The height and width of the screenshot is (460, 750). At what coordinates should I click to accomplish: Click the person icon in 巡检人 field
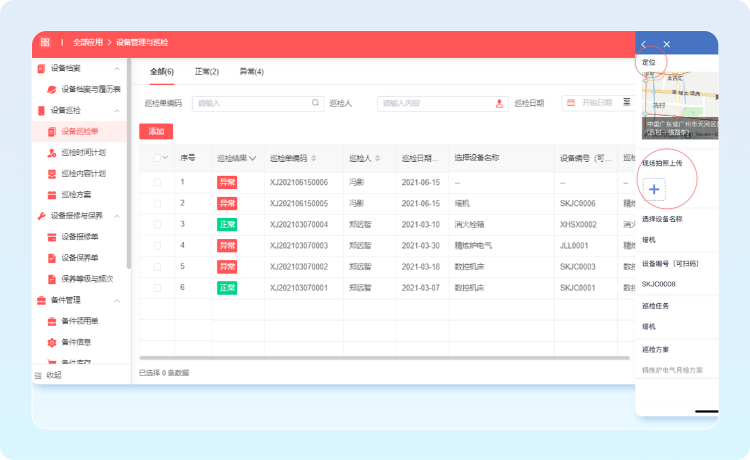pos(501,102)
